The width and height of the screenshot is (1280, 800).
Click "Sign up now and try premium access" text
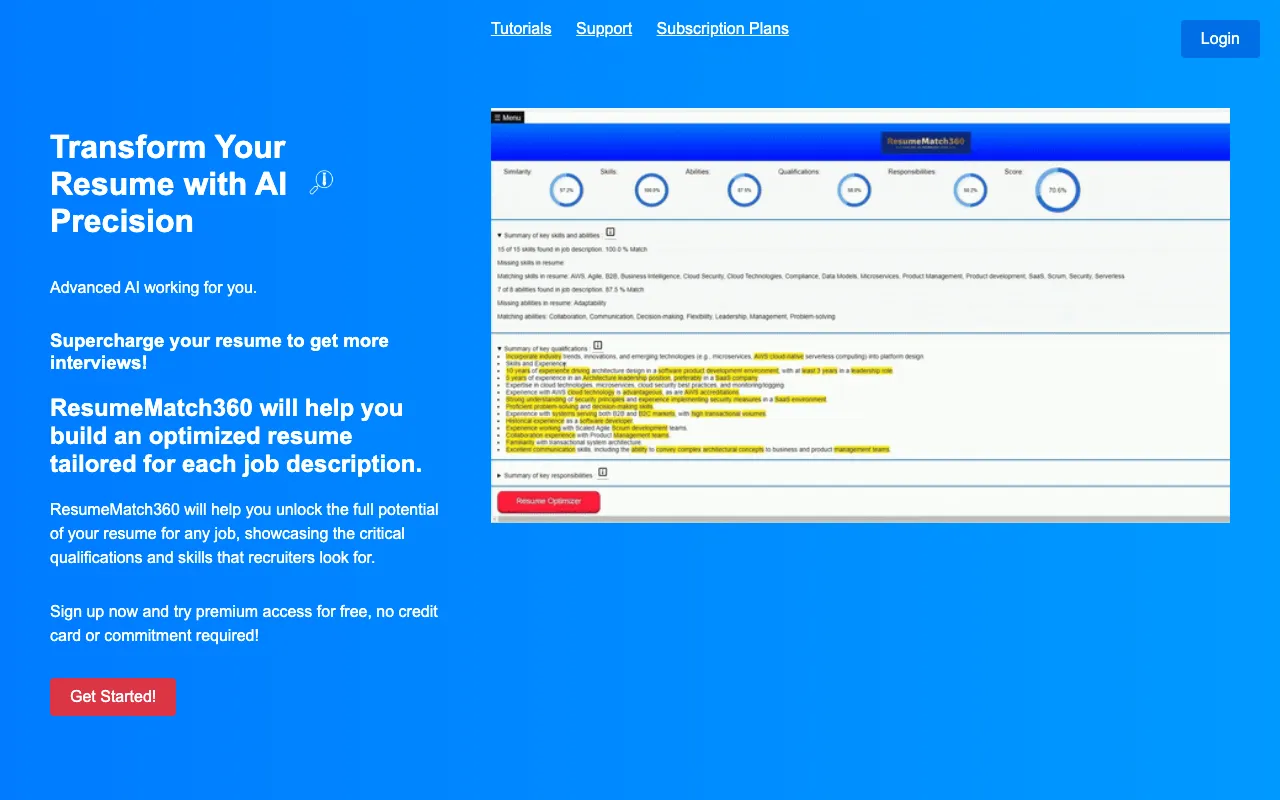click(x=244, y=623)
